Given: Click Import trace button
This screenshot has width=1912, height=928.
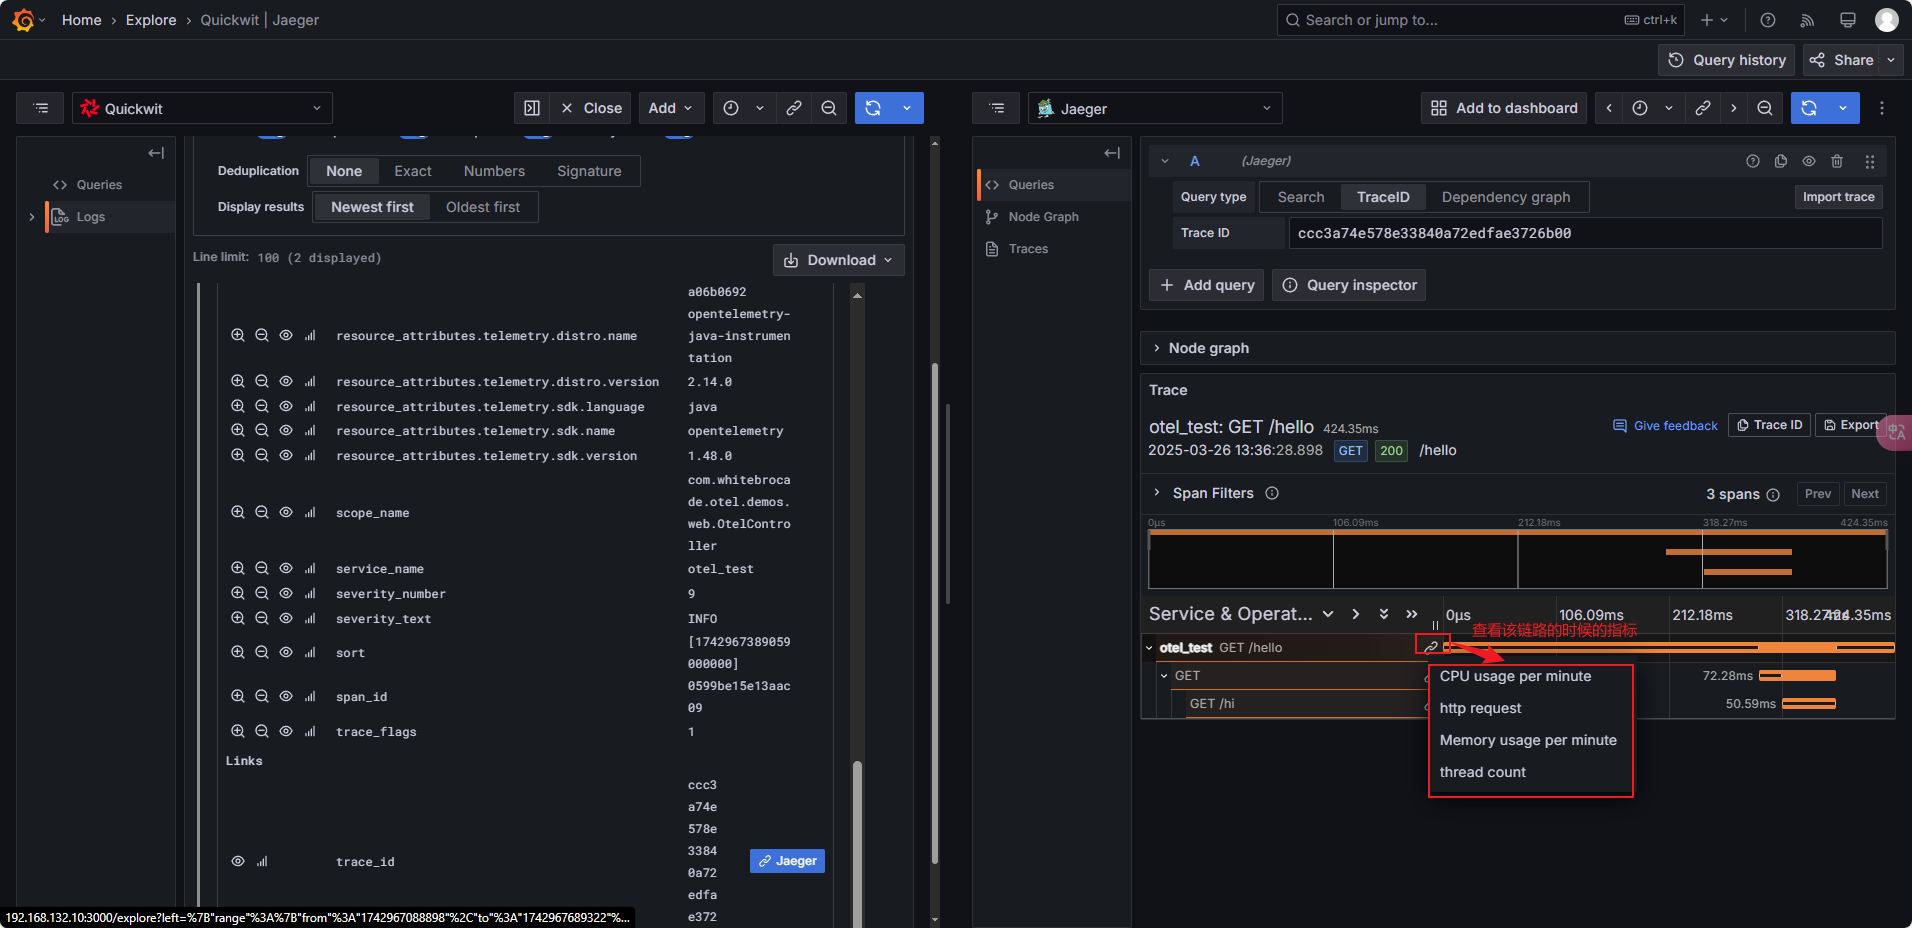Looking at the screenshot, I should [x=1838, y=197].
